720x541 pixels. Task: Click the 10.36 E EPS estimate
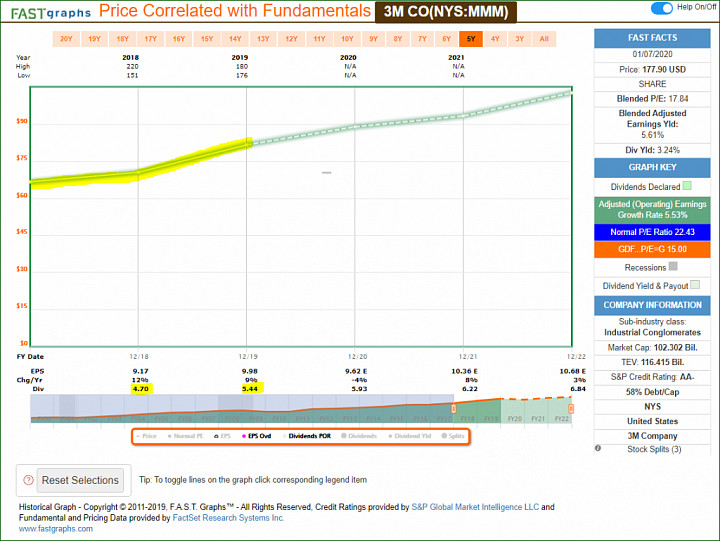pyautogui.click(x=464, y=371)
